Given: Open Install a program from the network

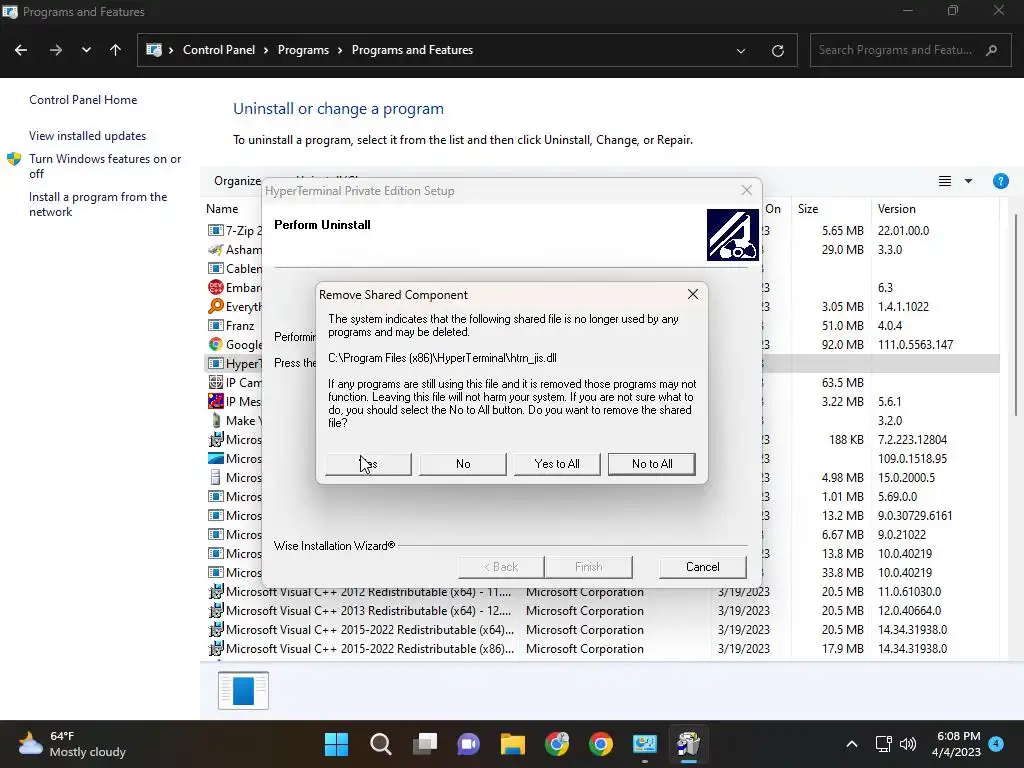Looking at the screenshot, I should 98,204.
